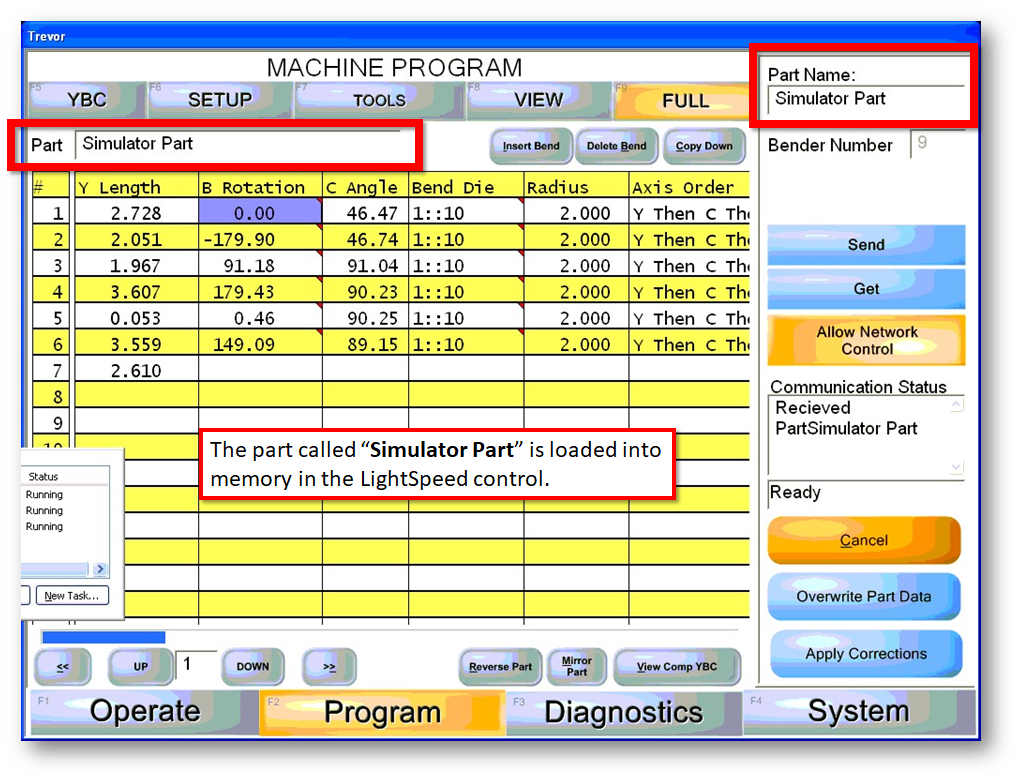Click Copy Down button
1023x783 pixels.
tap(704, 146)
